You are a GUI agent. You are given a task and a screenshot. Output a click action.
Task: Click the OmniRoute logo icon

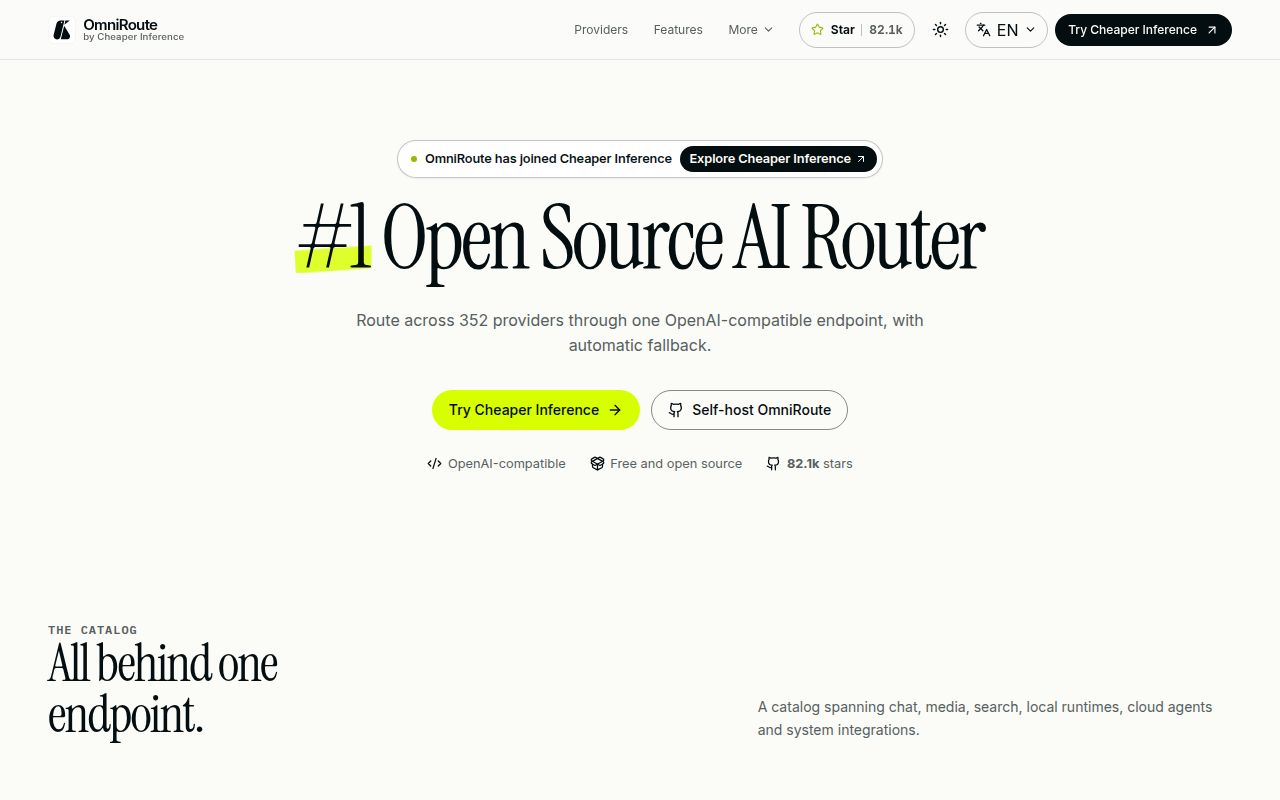tap(62, 30)
